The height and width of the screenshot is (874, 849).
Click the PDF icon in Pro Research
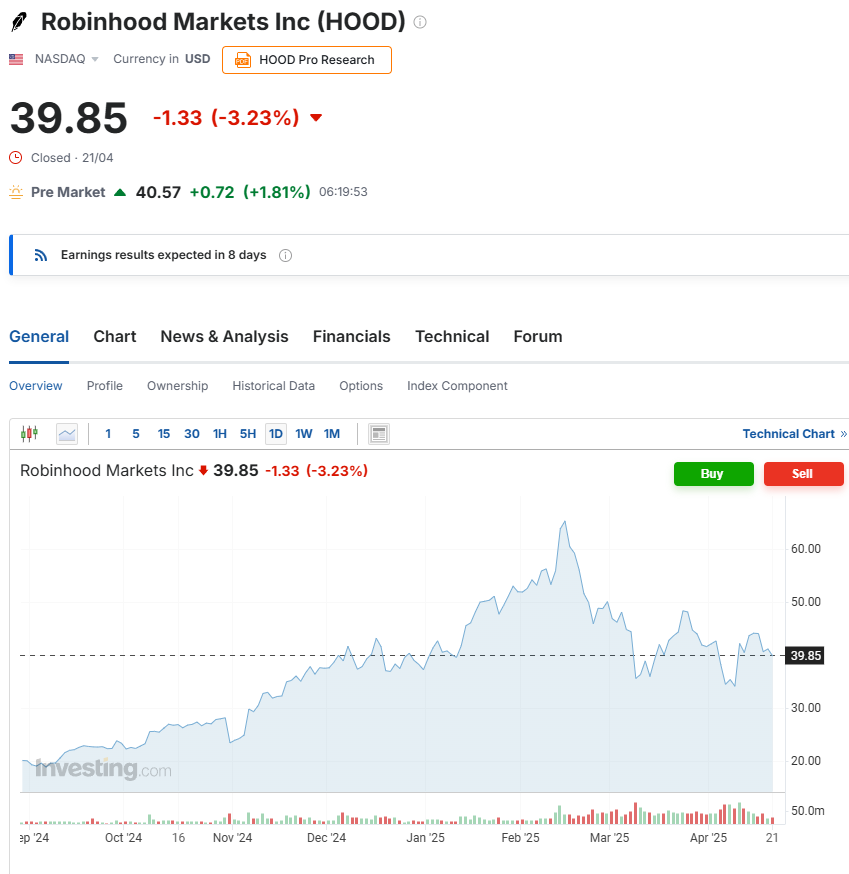click(242, 60)
